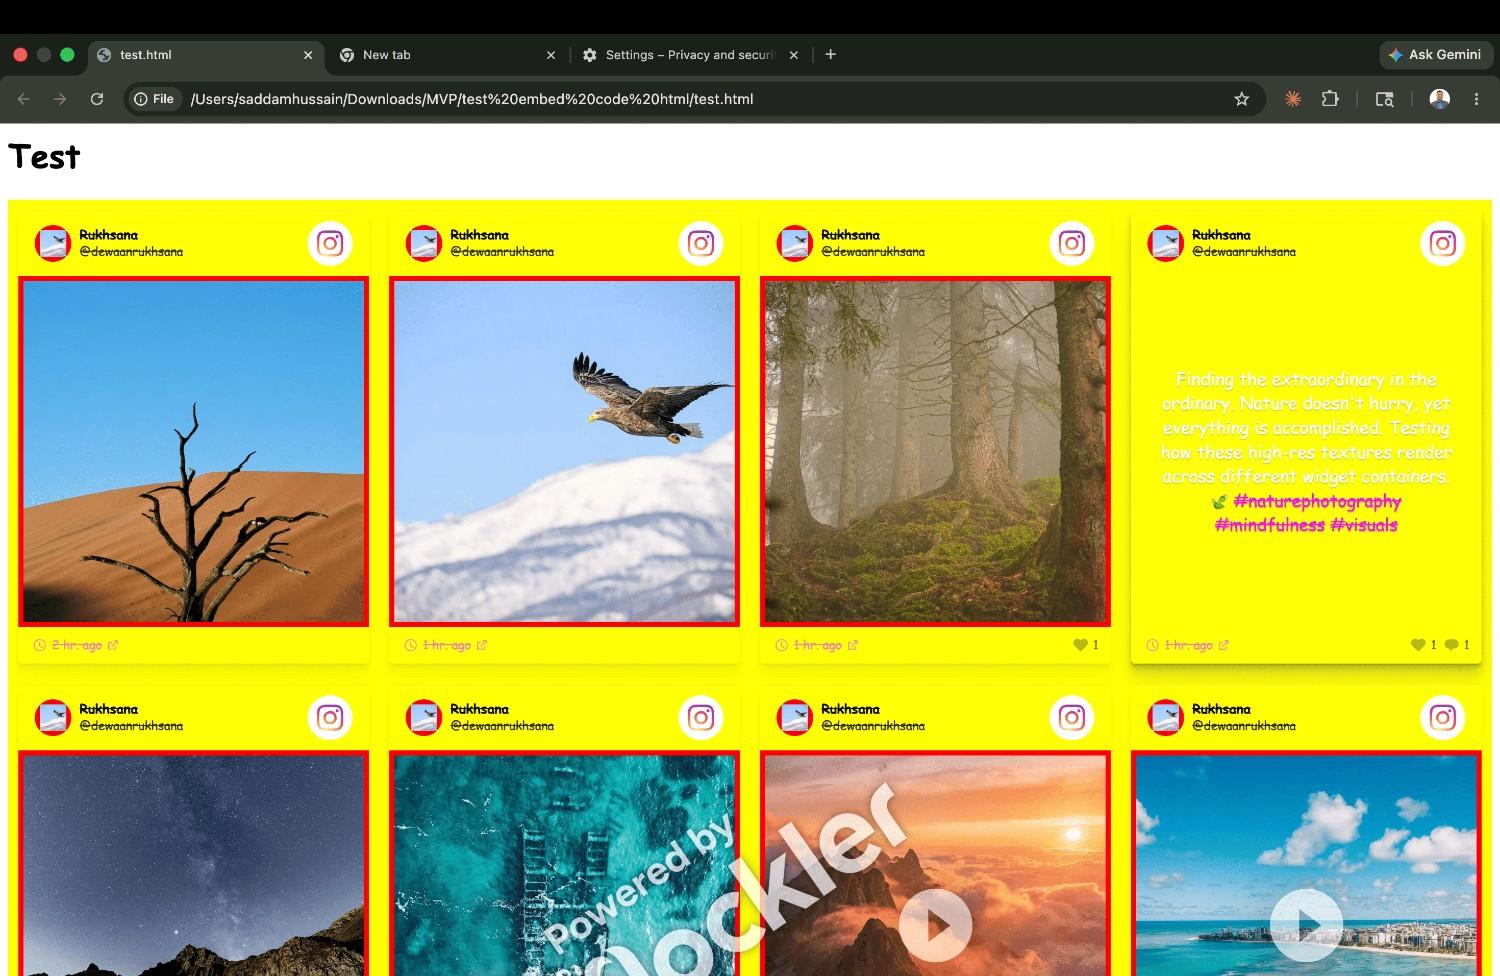Click "Rukhsana" name on desert tree card
The height and width of the screenshot is (976, 1500).
click(x=109, y=235)
